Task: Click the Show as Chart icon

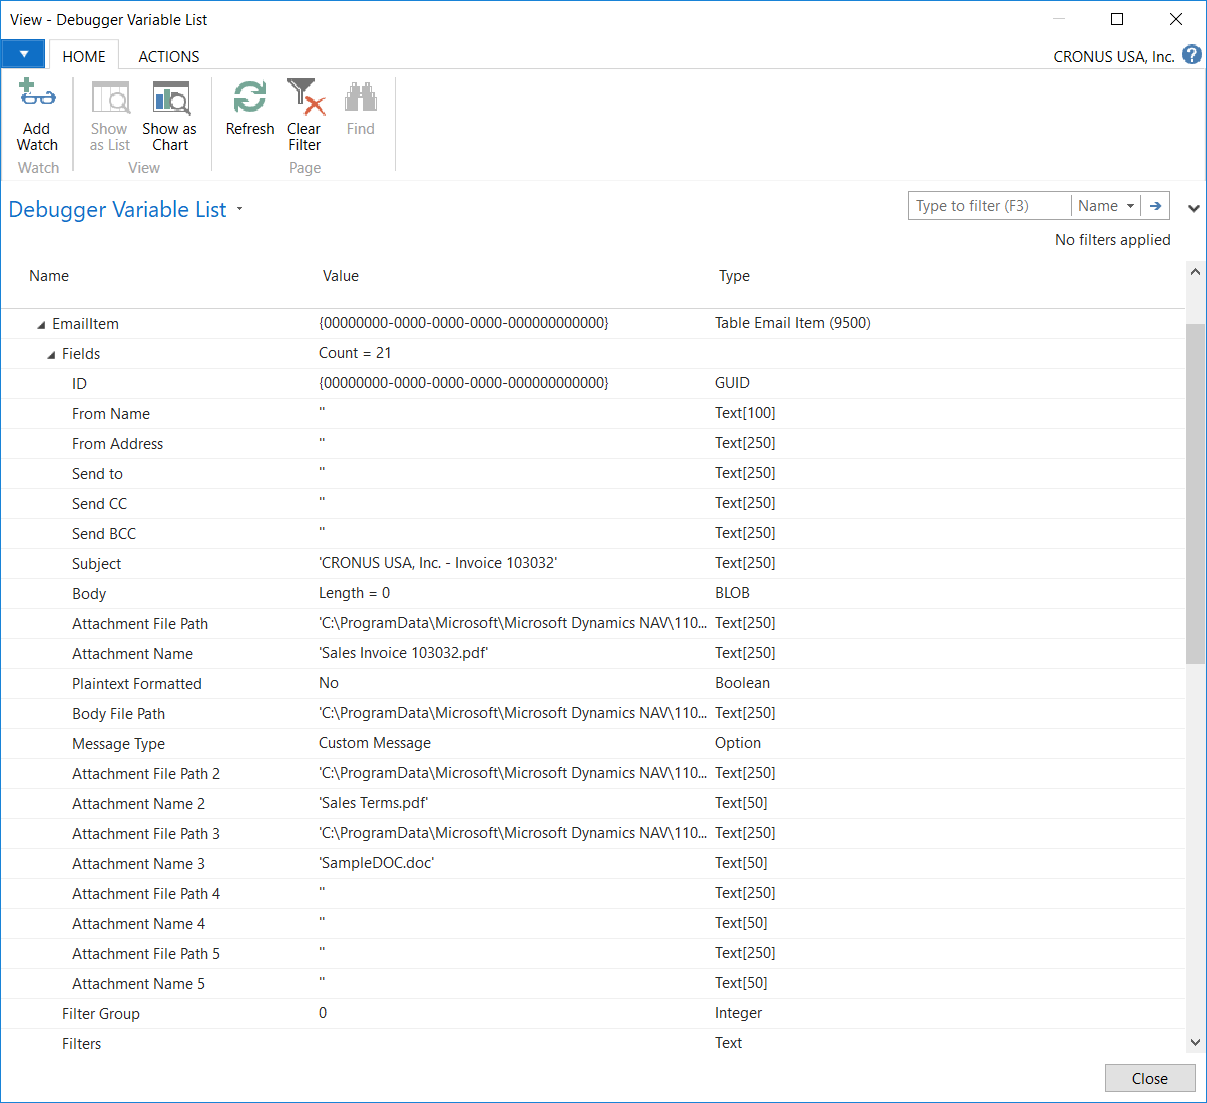Action: click(x=170, y=99)
